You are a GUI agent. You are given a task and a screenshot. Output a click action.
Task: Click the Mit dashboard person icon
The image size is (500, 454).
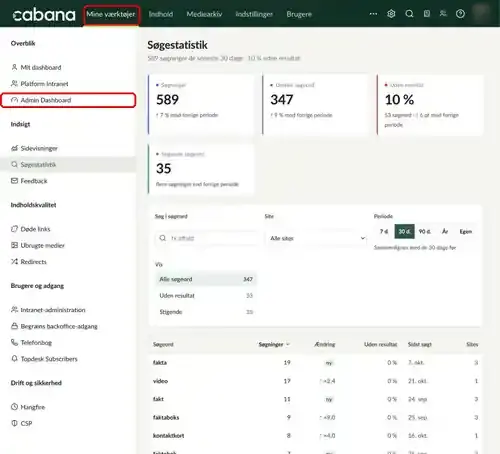click(14, 67)
